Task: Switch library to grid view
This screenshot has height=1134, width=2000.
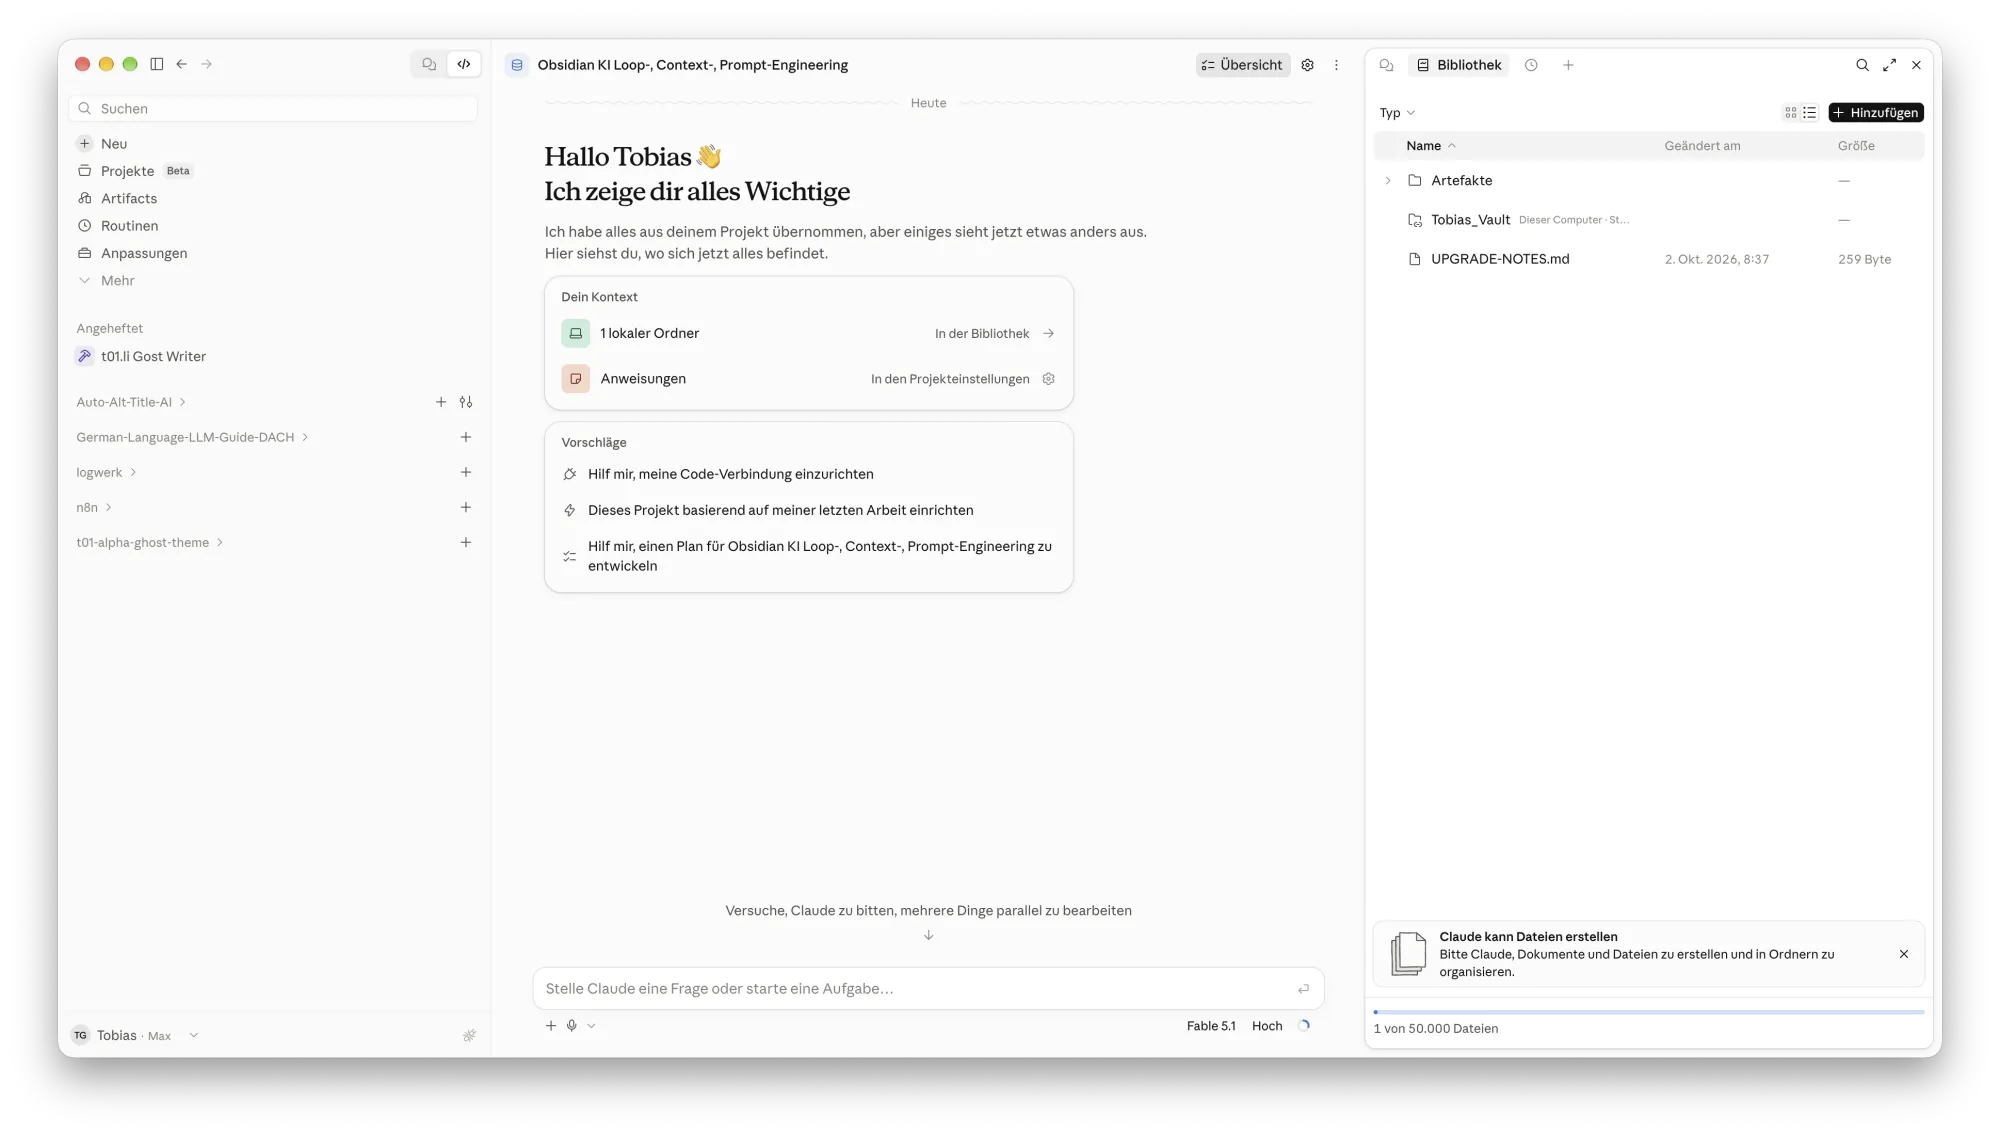Action: 1791,113
